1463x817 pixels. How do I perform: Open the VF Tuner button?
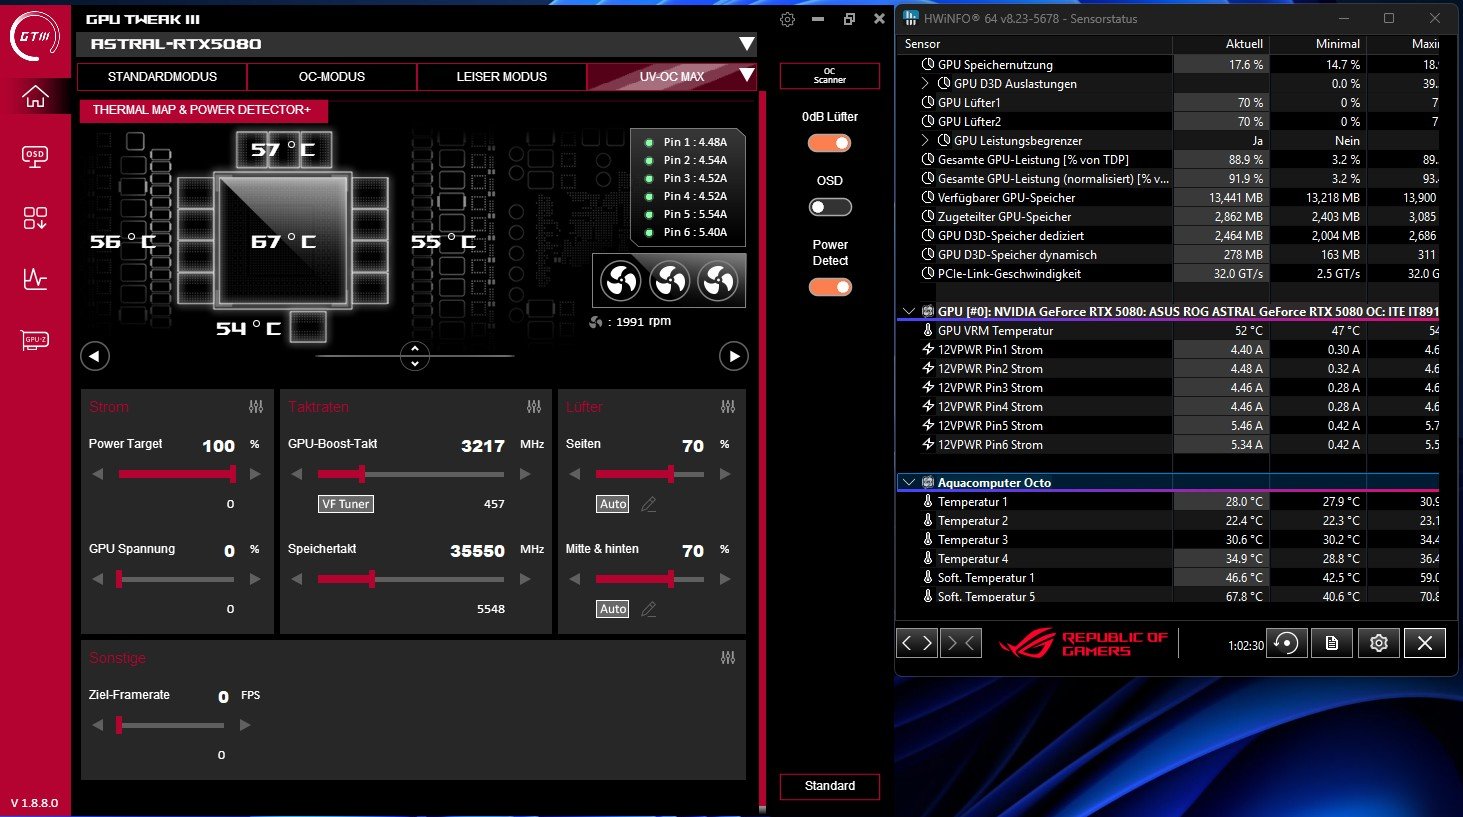[x=346, y=504]
